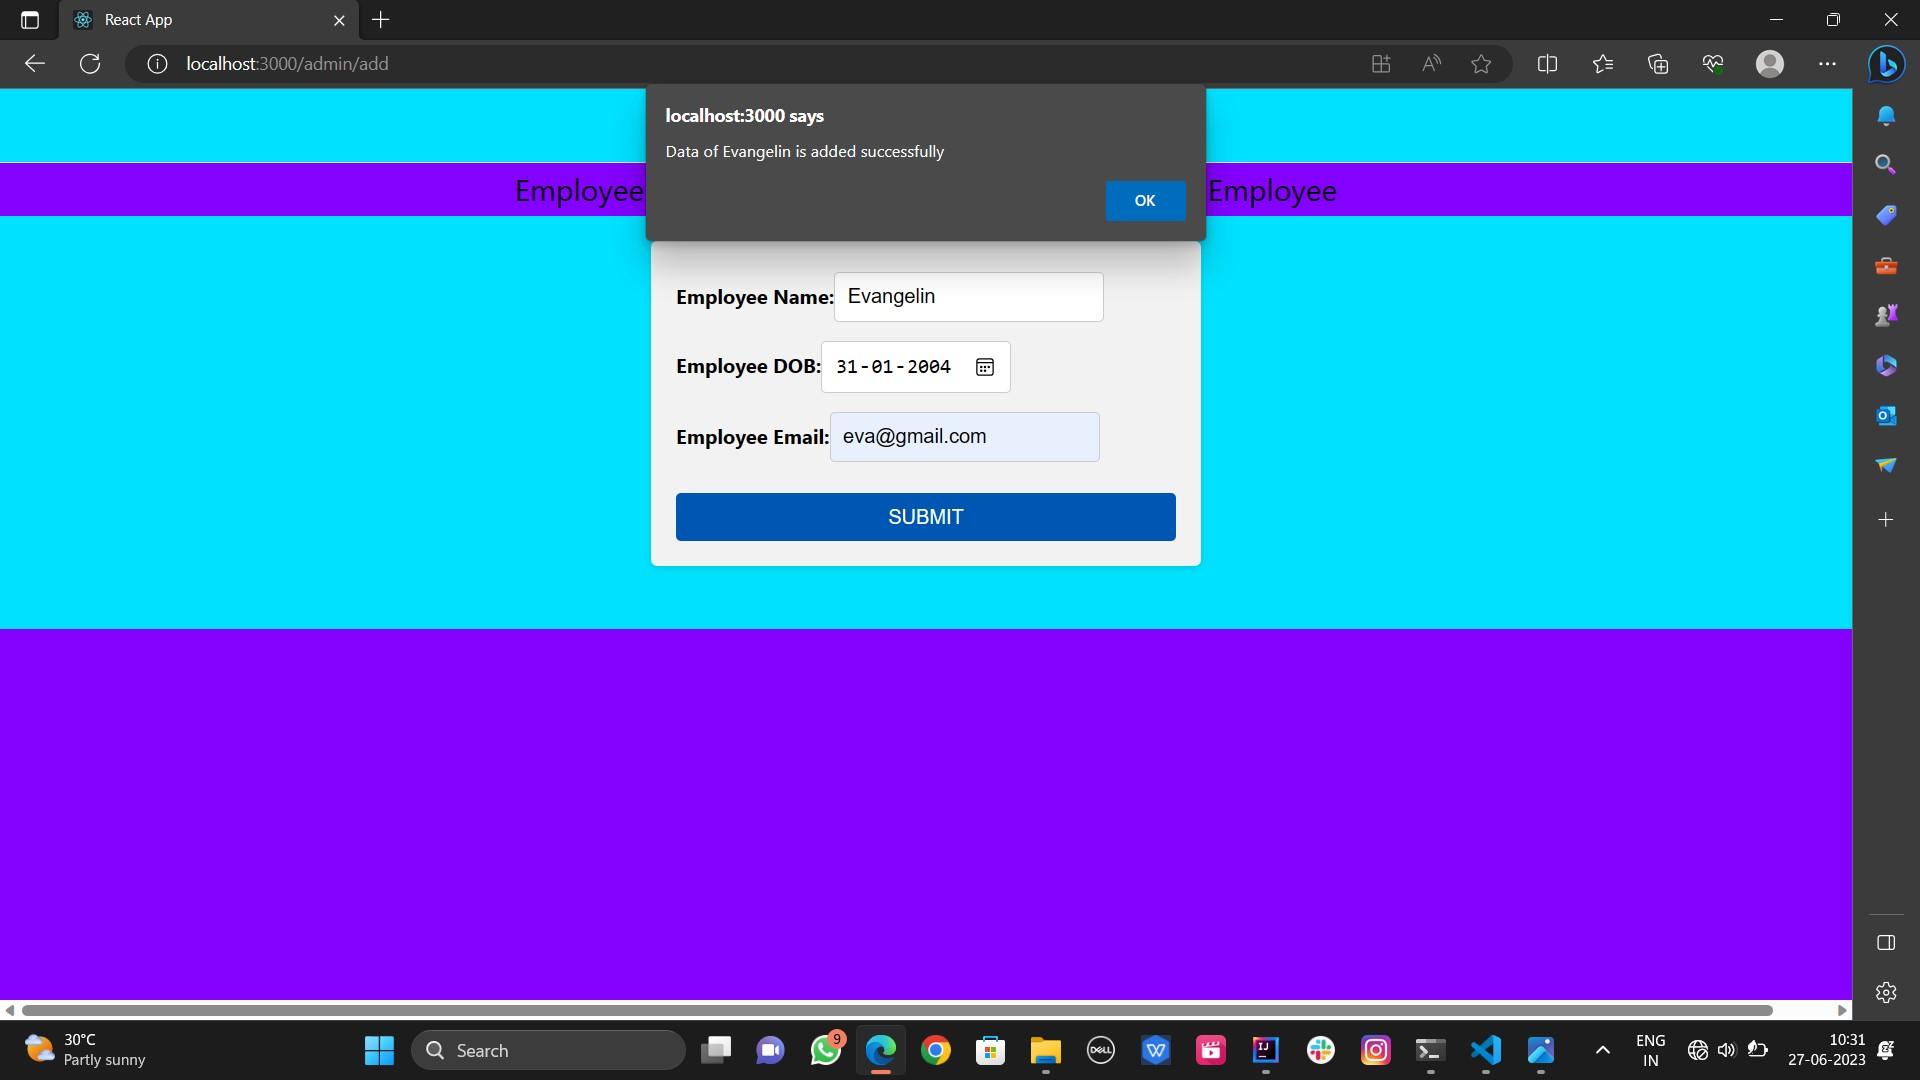Image resolution: width=1920 pixels, height=1080 pixels.
Task: Open the Employee DOB date picker
Action: [985, 367]
